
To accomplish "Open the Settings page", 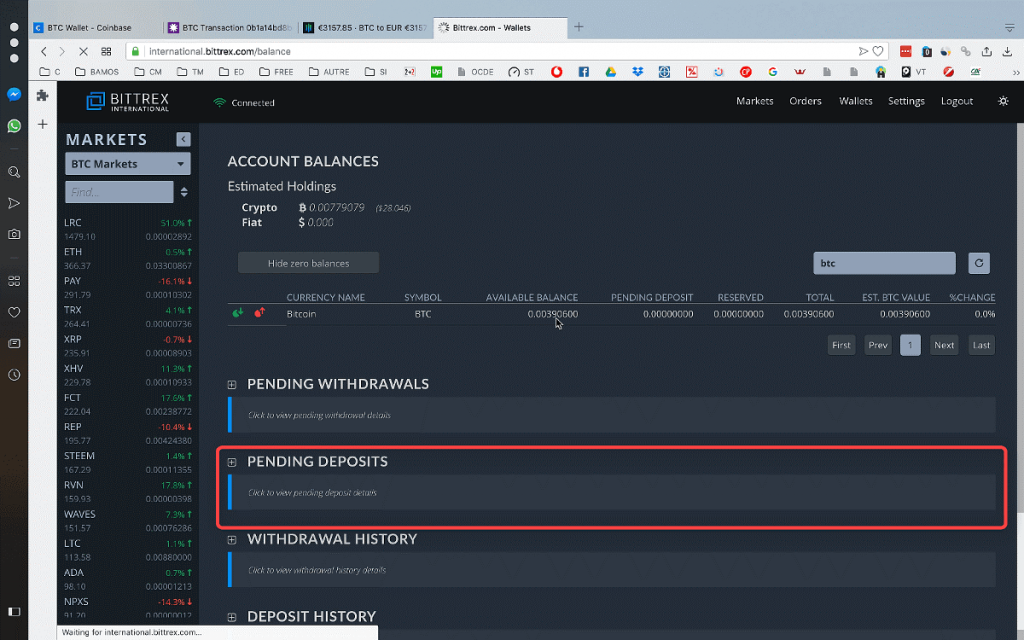I will [906, 101].
